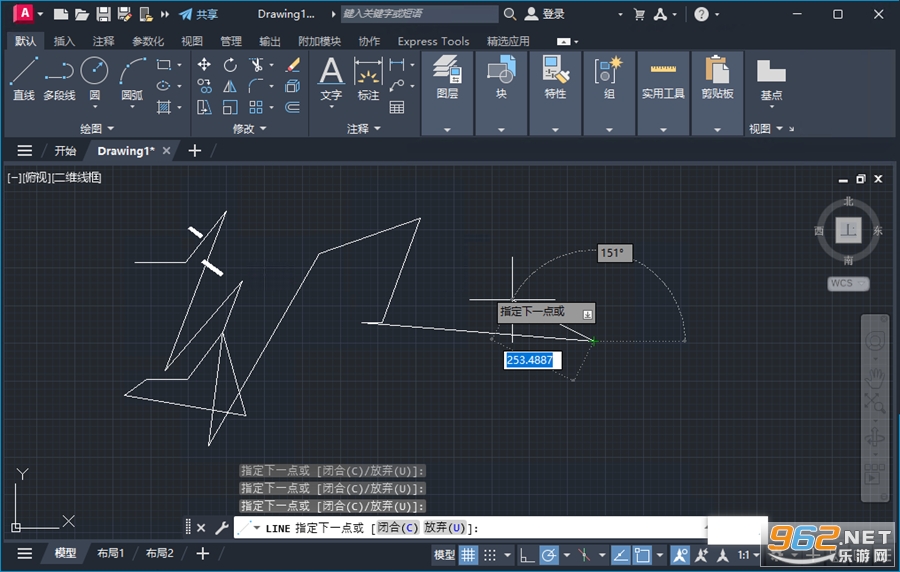Click the dynamic distance input 253.4887

[532, 360]
